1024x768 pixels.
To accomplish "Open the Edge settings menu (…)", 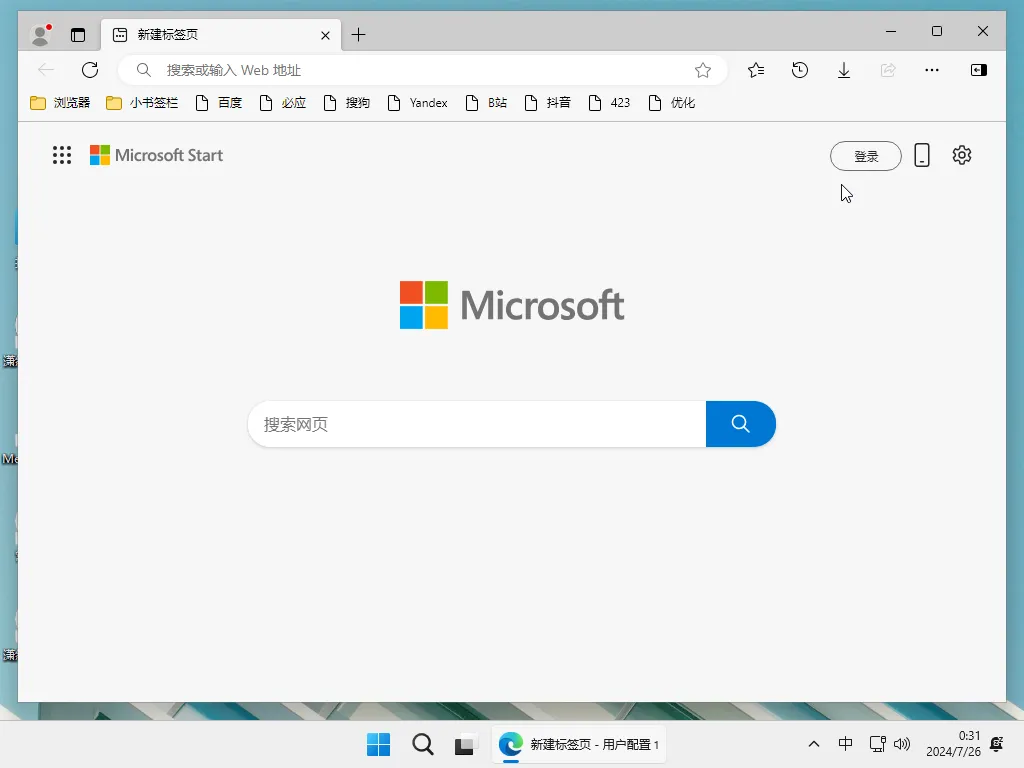I will pos(932,70).
